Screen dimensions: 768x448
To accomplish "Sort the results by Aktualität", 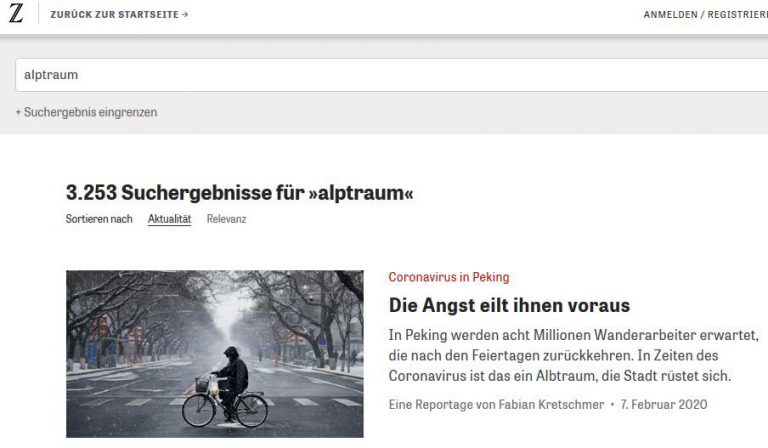I will click(x=169, y=219).
